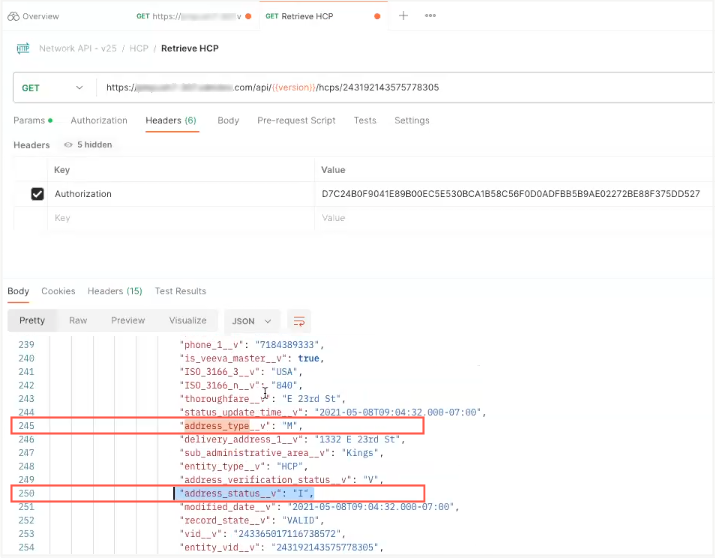
Task: Click the Overview tab icon
Action: (14, 17)
